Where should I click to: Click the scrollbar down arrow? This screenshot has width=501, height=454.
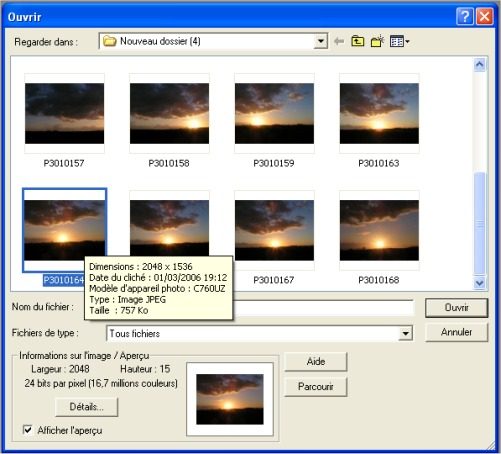tap(479, 283)
